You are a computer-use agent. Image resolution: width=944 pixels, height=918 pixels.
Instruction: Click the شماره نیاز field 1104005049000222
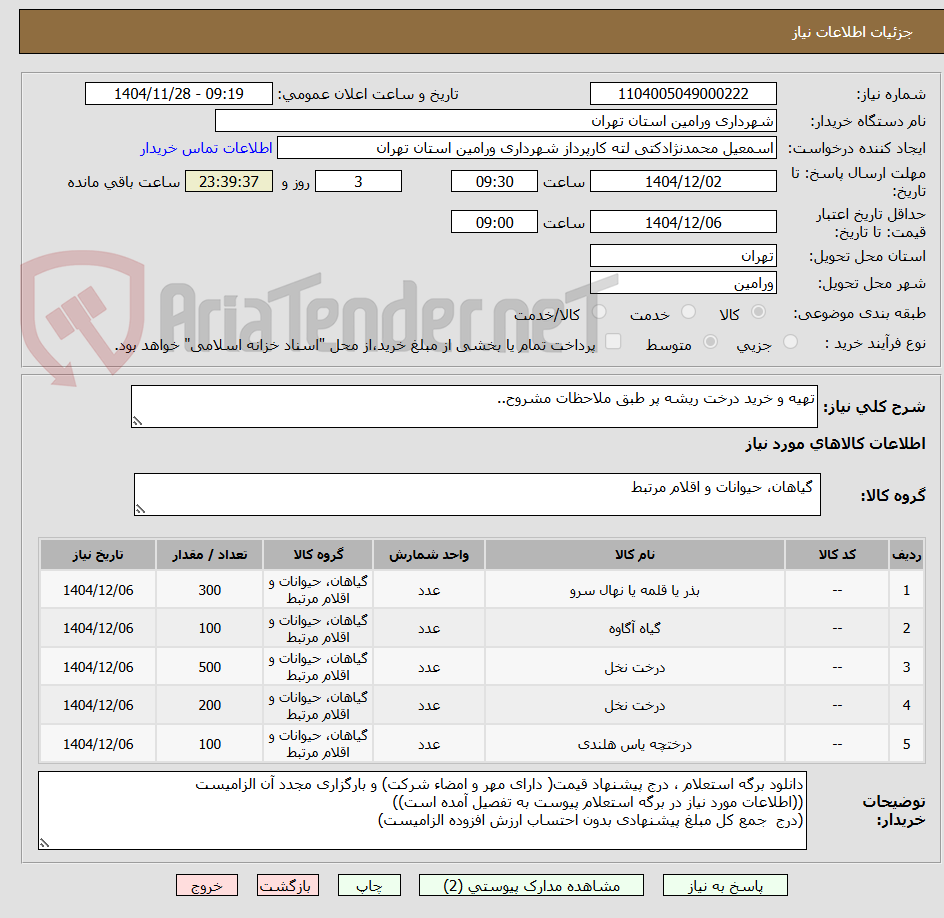[683, 94]
